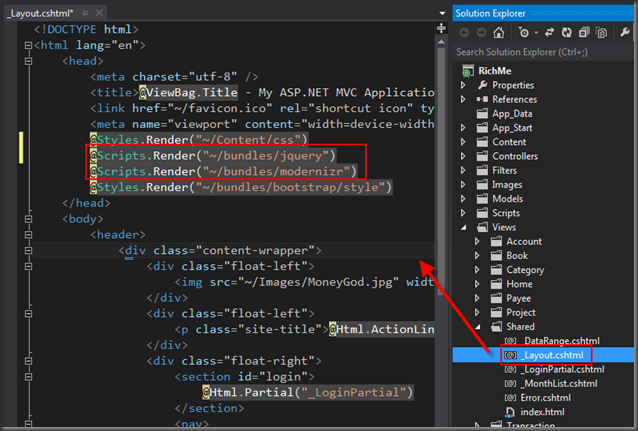Collapse the header tag outlining box

coord(28,235)
